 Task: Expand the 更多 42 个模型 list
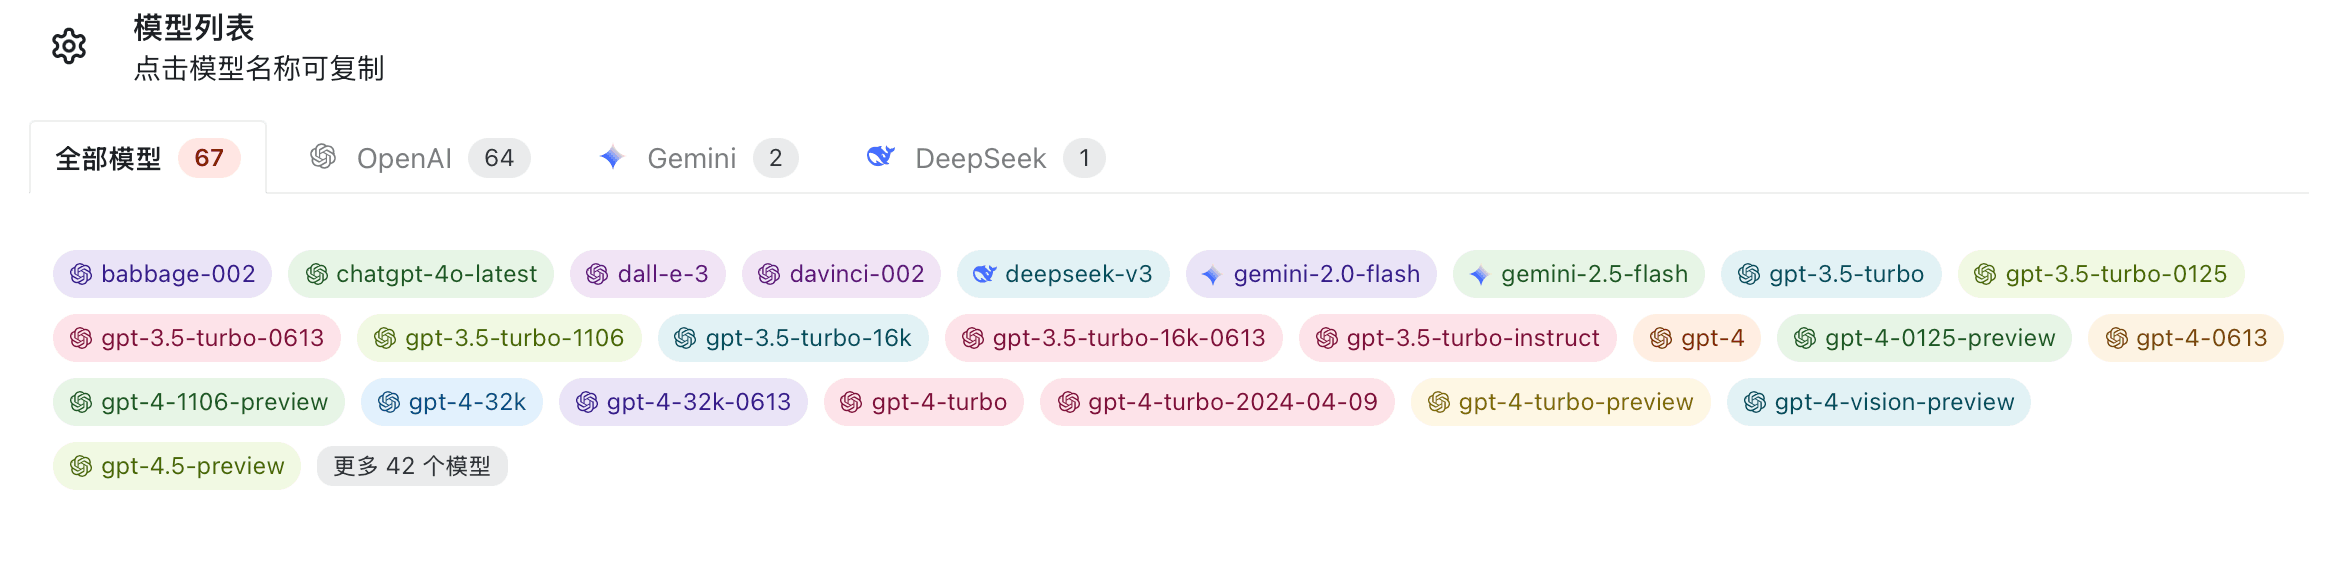(412, 466)
